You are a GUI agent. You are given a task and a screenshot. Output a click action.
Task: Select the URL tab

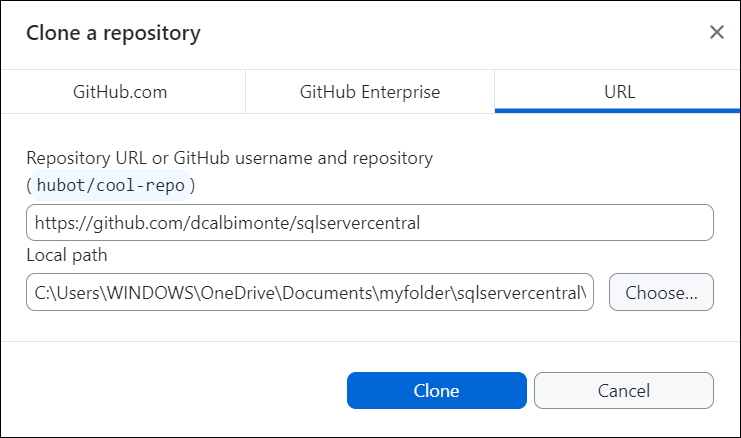coord(620,92)
